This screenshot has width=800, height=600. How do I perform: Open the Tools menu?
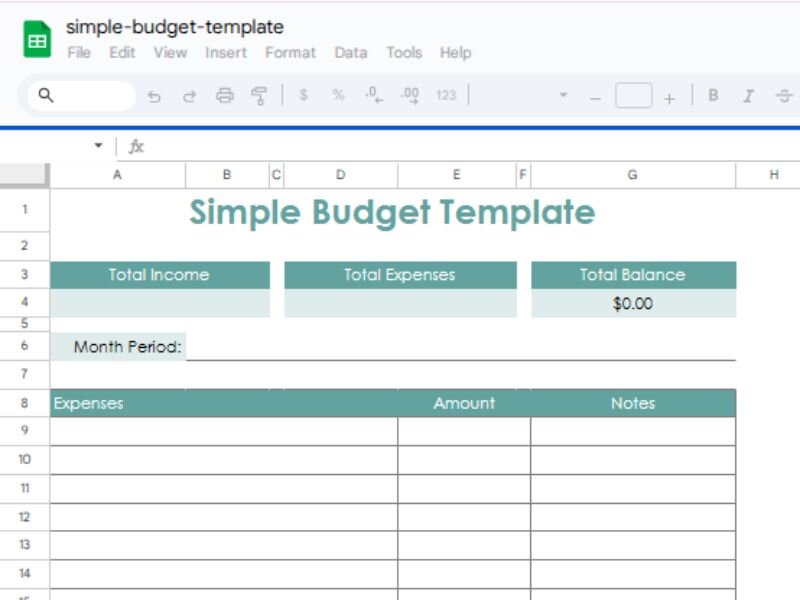(404, 53)
